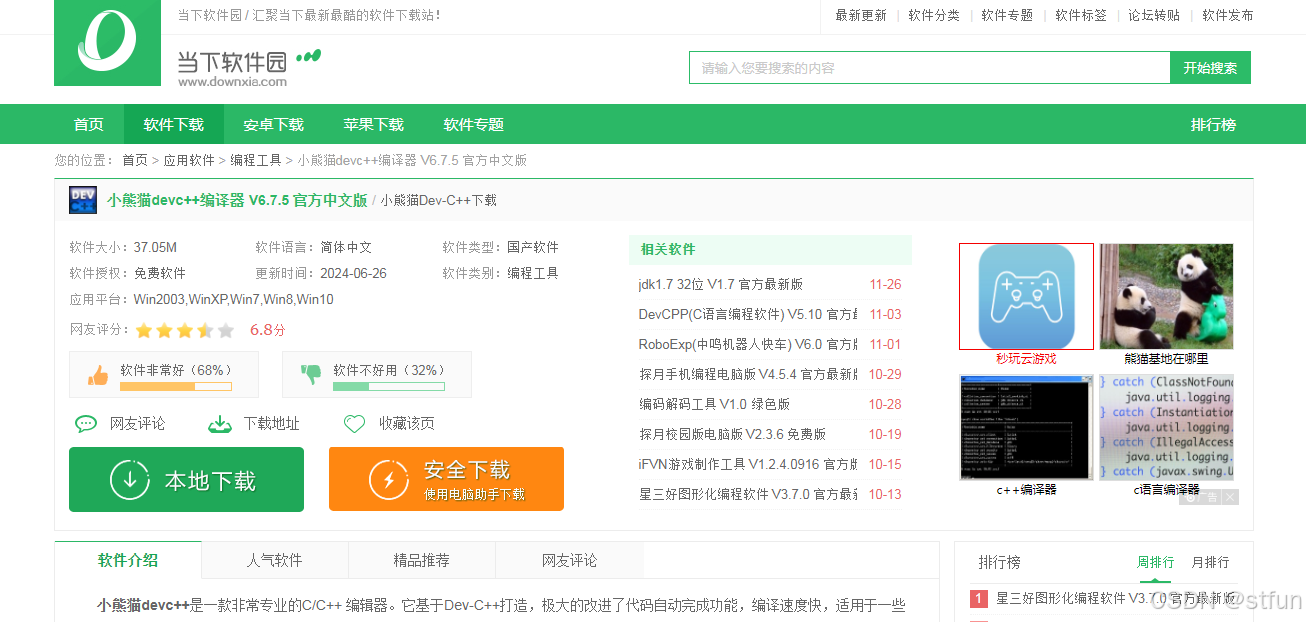
Task: Open the 首页 navigation tab
Action: coord(89,125)
